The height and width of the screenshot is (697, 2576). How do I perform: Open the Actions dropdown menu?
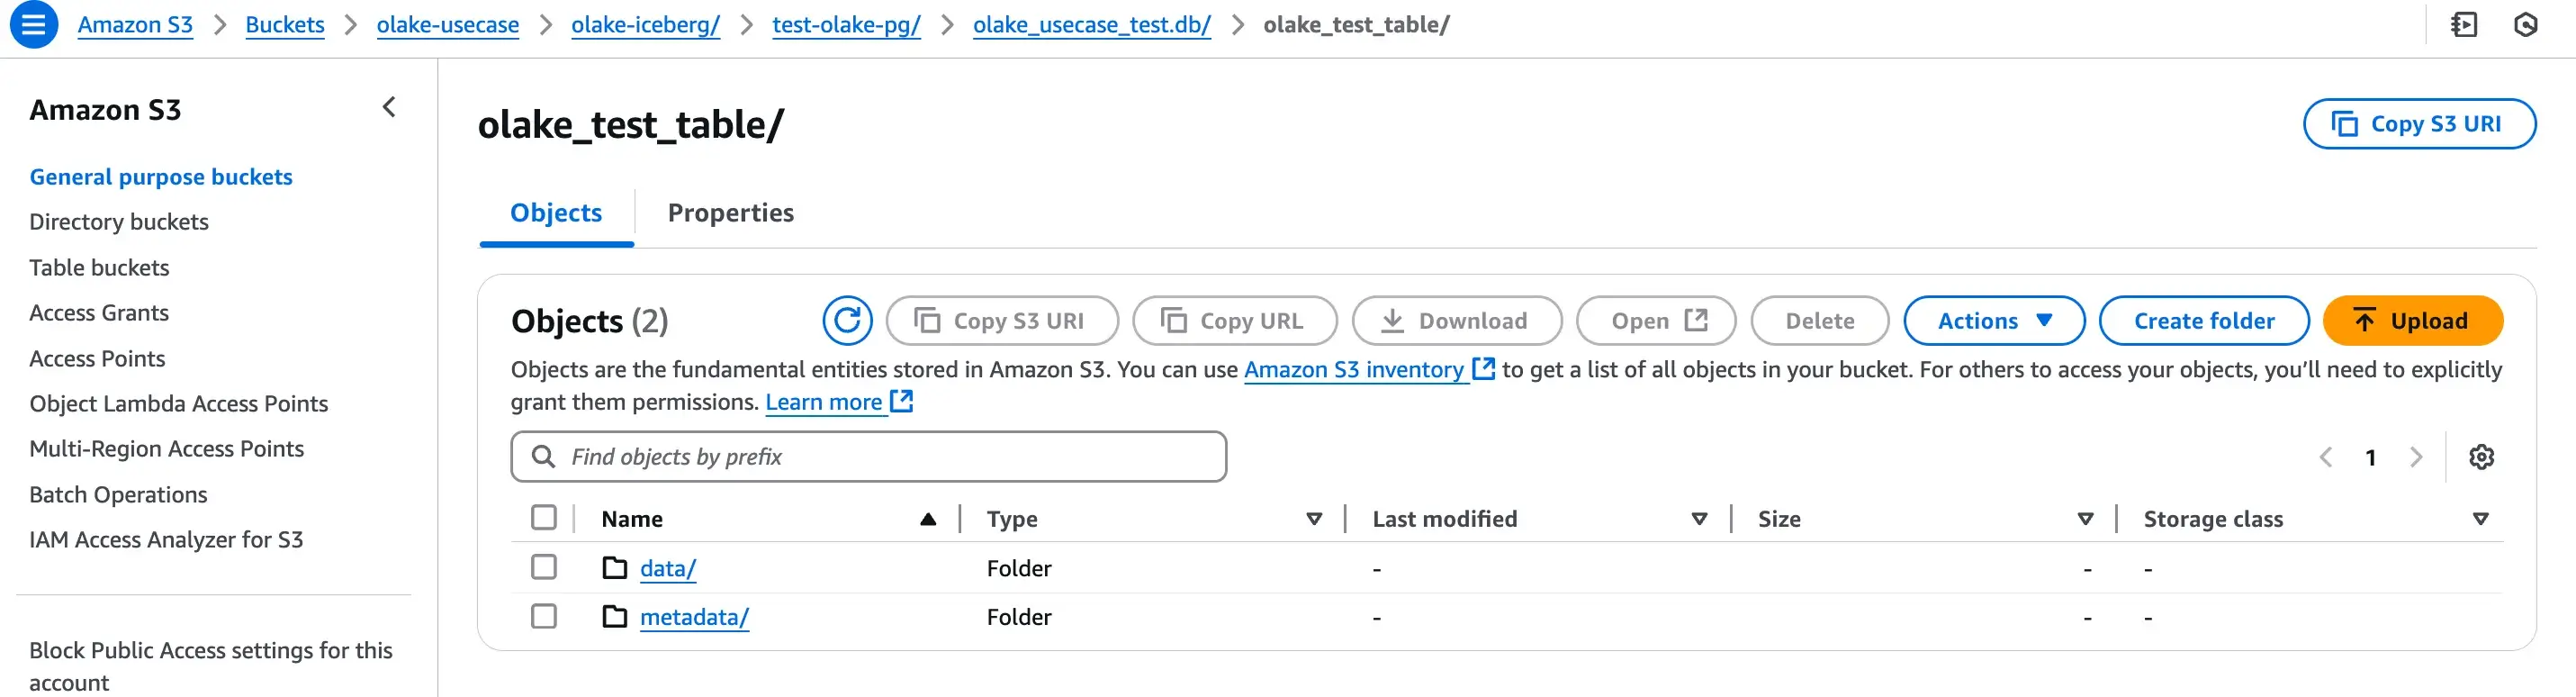1993,321
